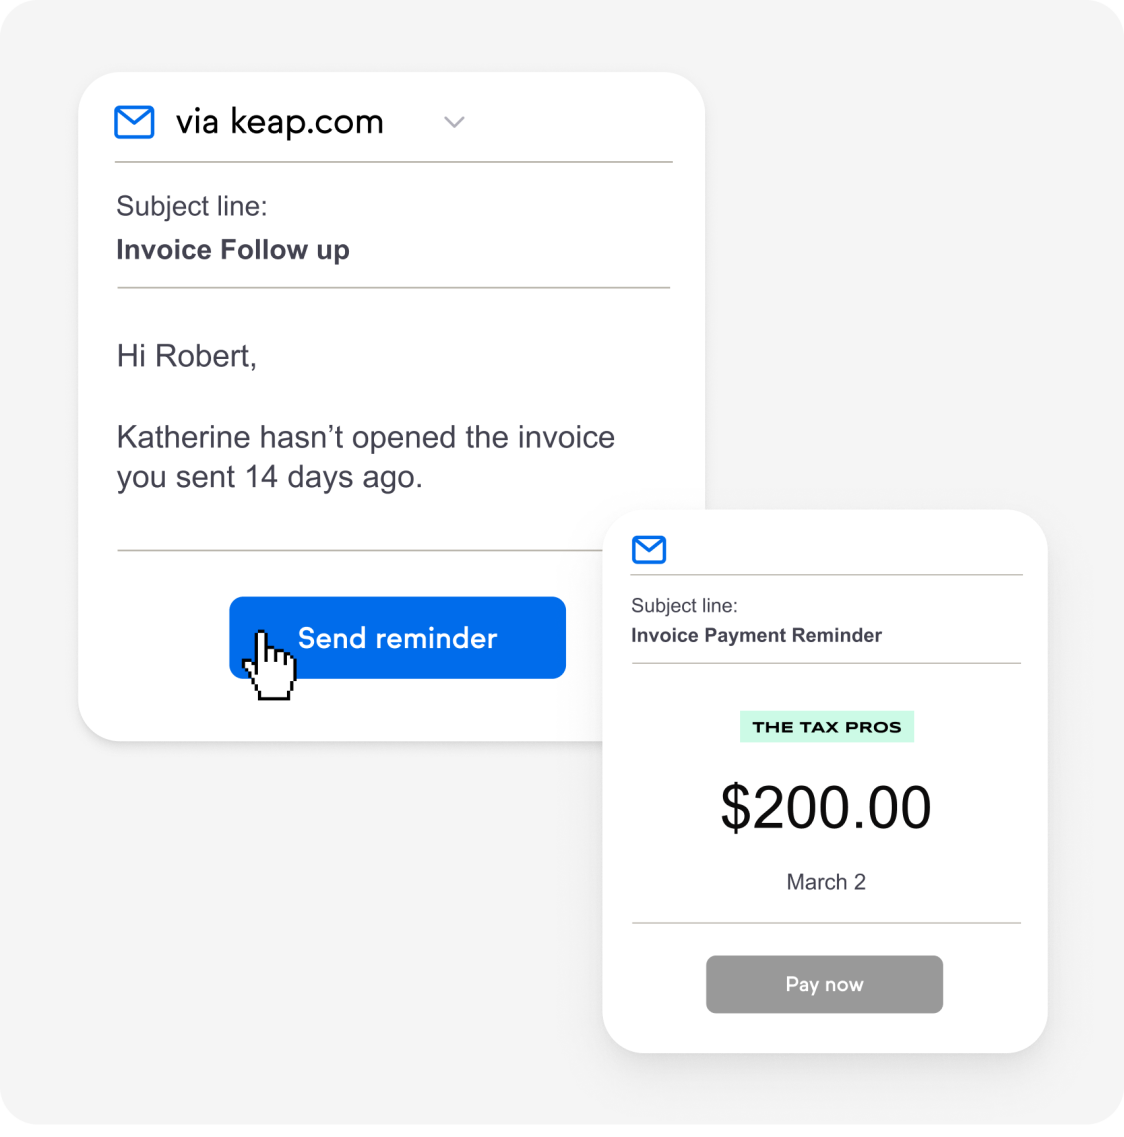Click the Subject line label in payment card

pyautogui.click(x=684, y=605)
